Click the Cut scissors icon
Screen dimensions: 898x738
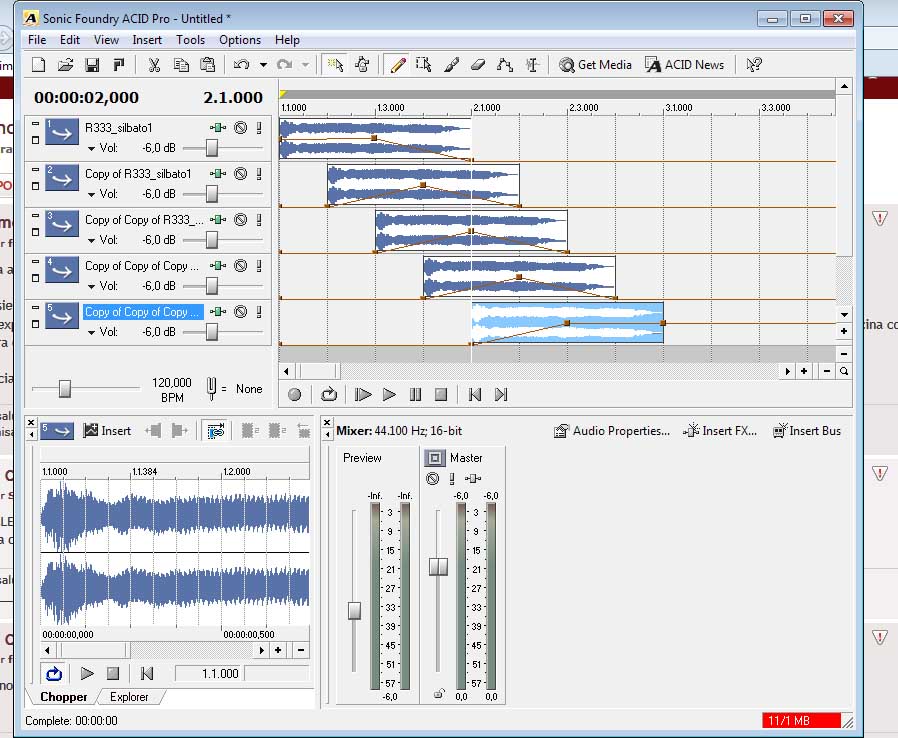154,65
